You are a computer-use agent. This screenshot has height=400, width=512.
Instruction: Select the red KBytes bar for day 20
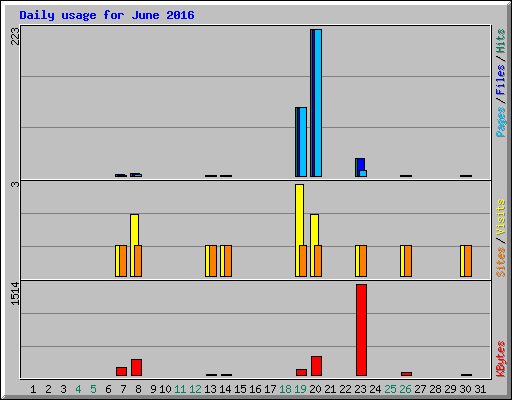coord(316,366)
